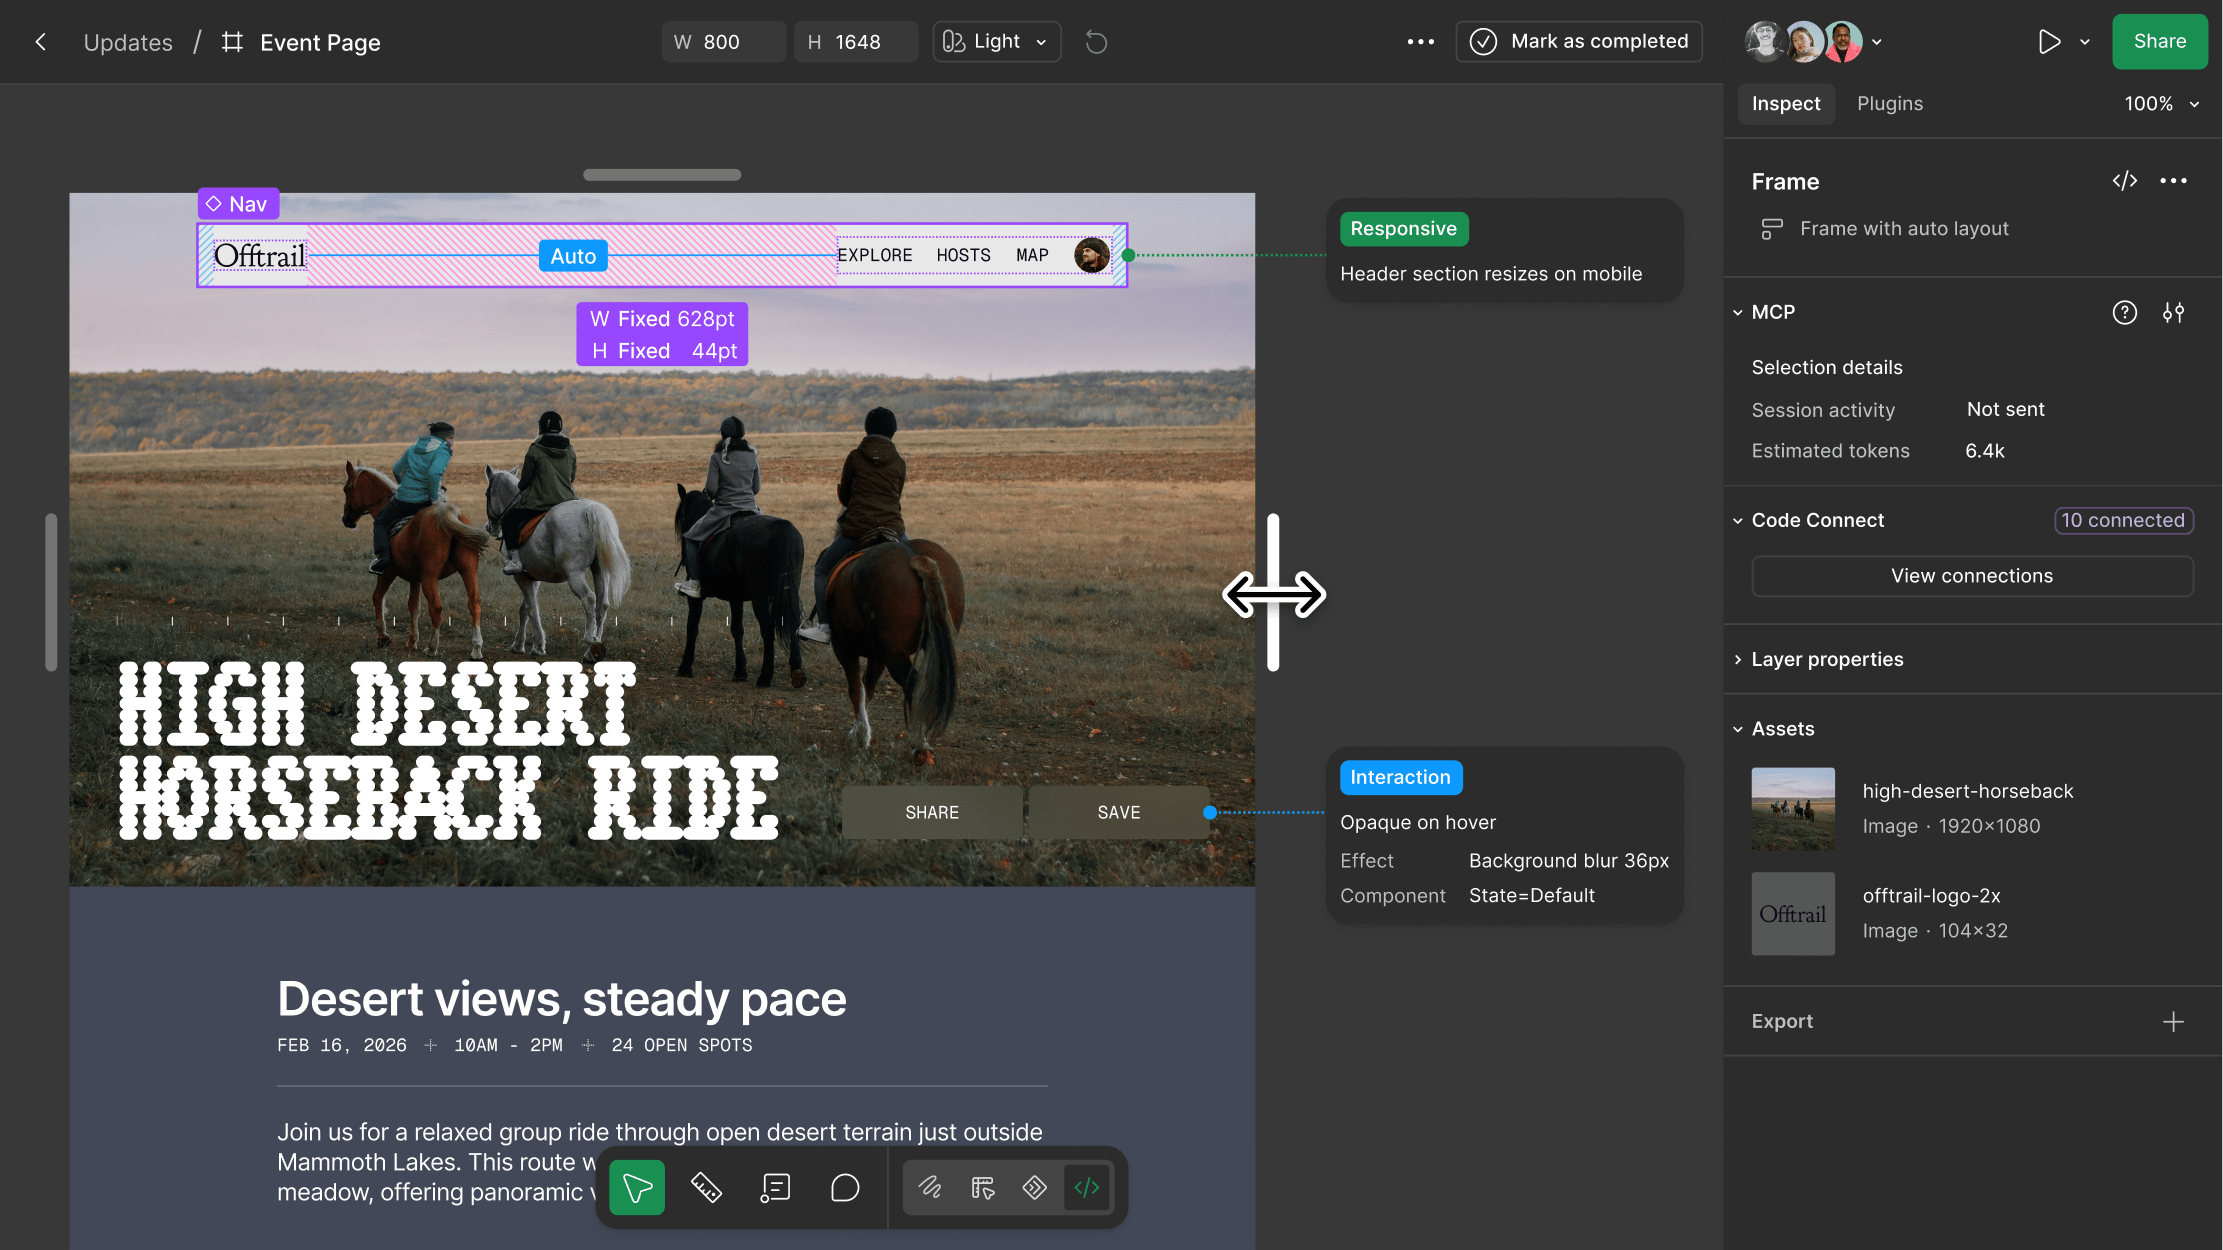Click the Auto spacing badge in nav
The height and width of the screenshot is (1250, 2223).
tap(573, 256)
